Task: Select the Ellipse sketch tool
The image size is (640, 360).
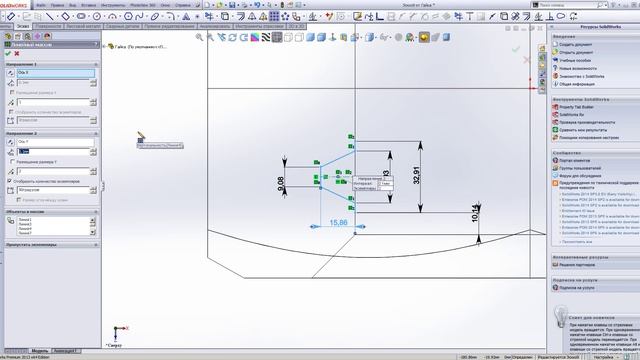Action: tap(155, 16)
